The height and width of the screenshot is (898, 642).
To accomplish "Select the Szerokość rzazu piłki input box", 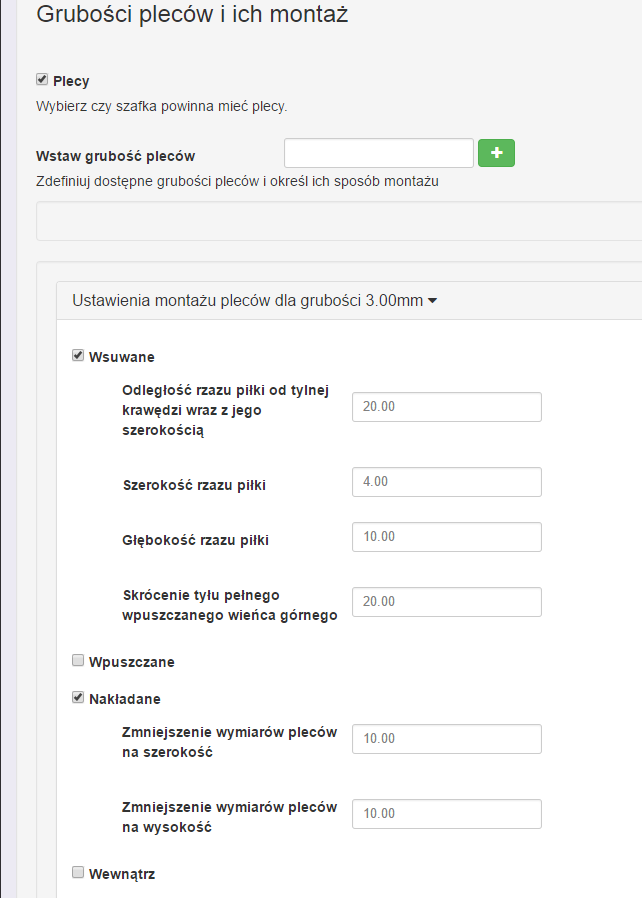I will [446, 482].
